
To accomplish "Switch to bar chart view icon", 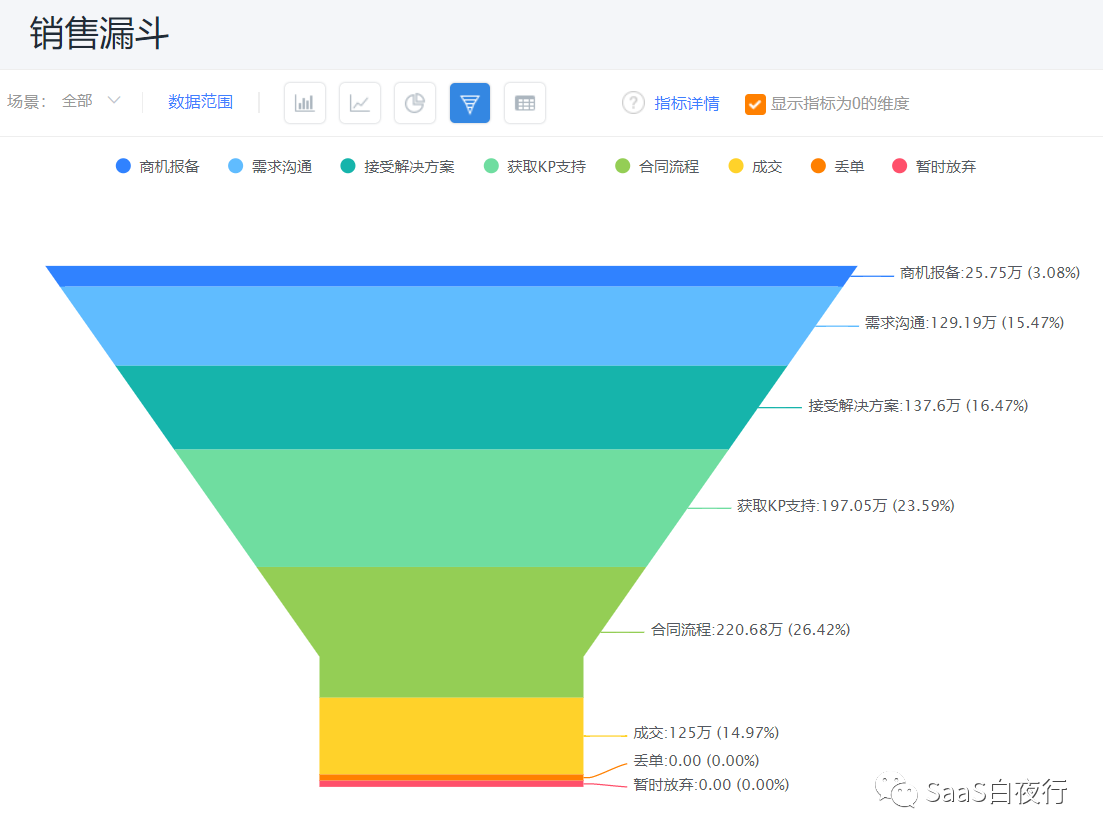I will pyautogui.click(x=305, y=103).
